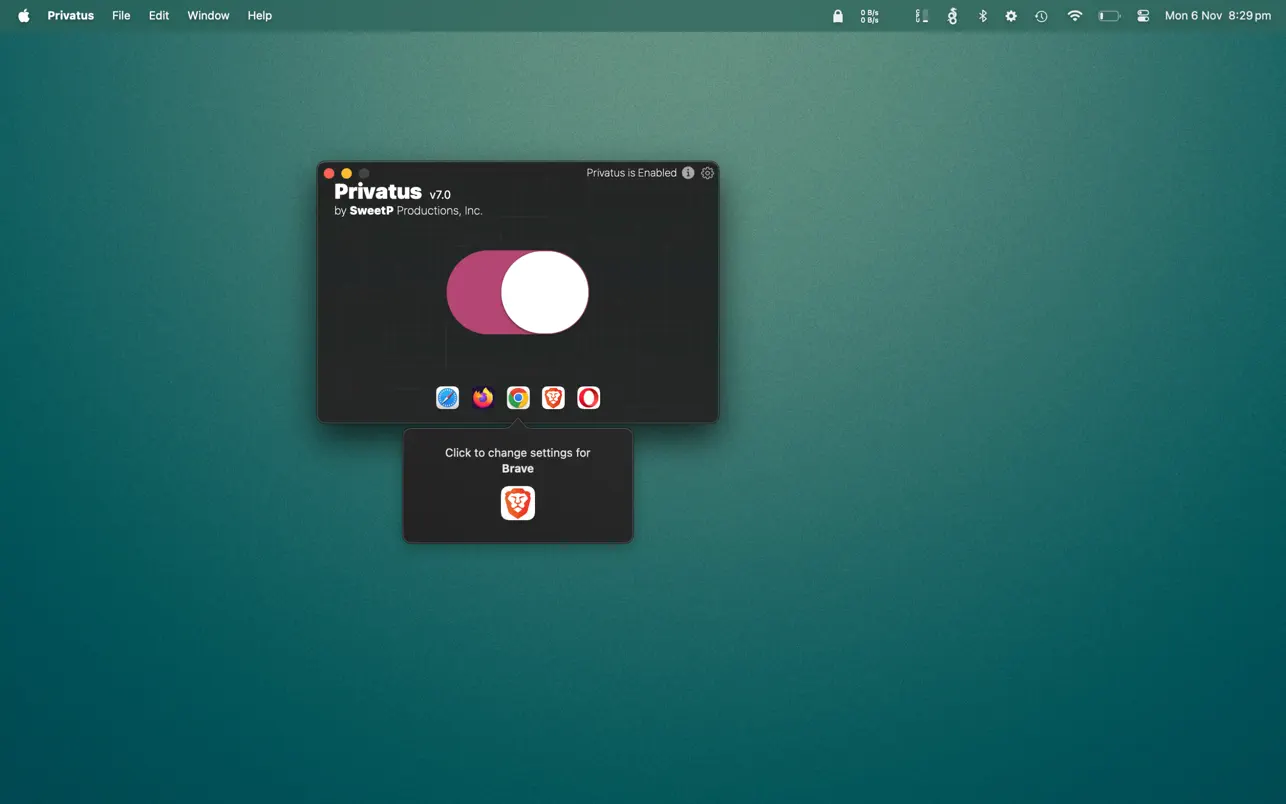This screenshot has width=1286, height=804.
Task: Open the Apple menu
Action: tap(24, 16)
